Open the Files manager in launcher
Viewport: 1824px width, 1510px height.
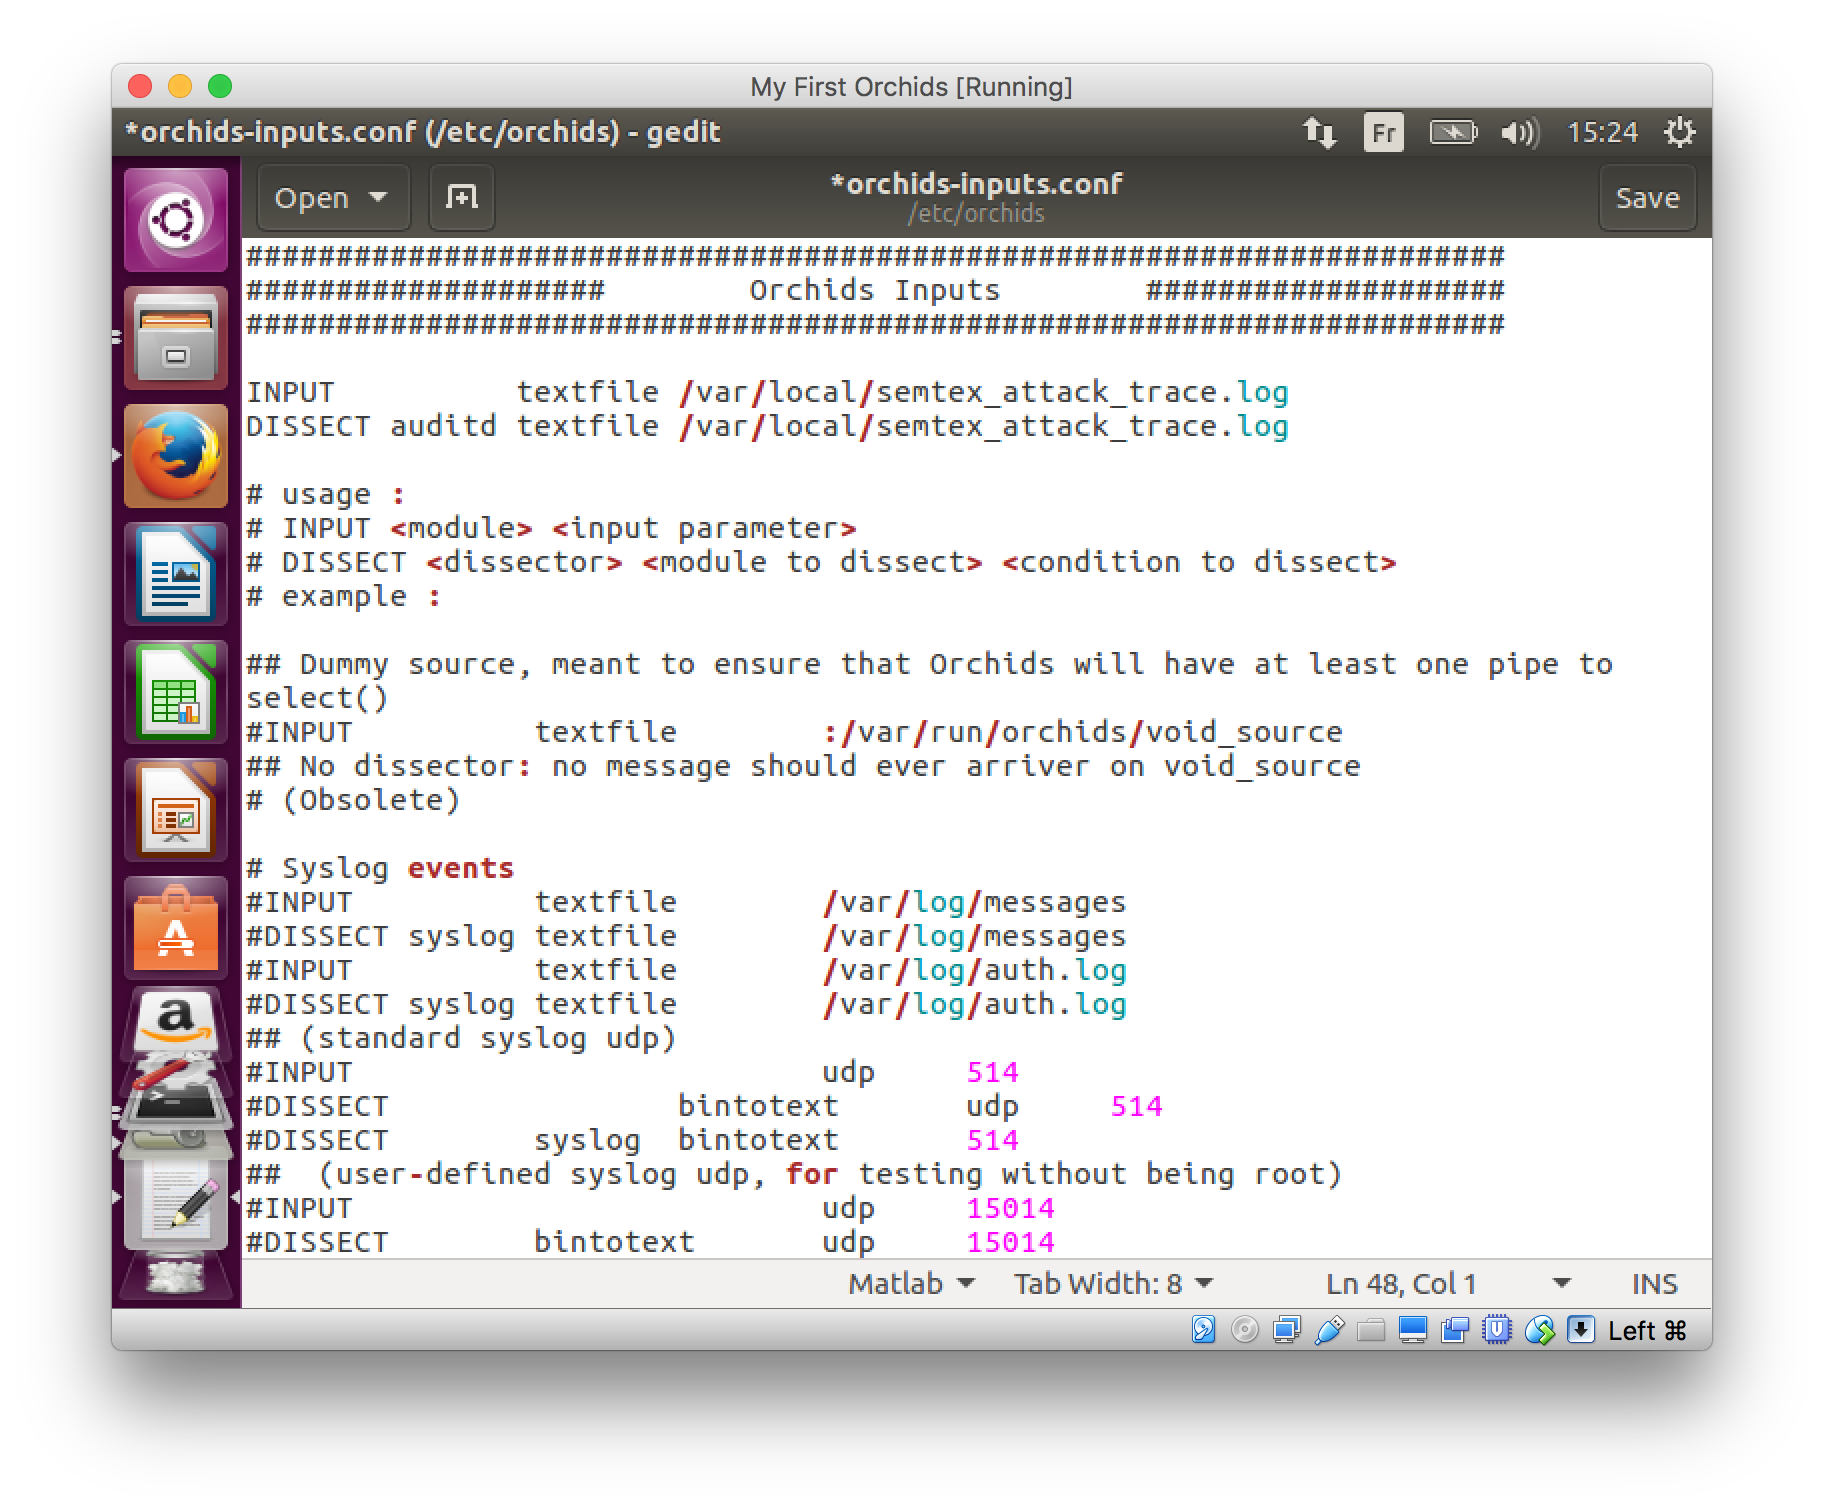[176, 338]
